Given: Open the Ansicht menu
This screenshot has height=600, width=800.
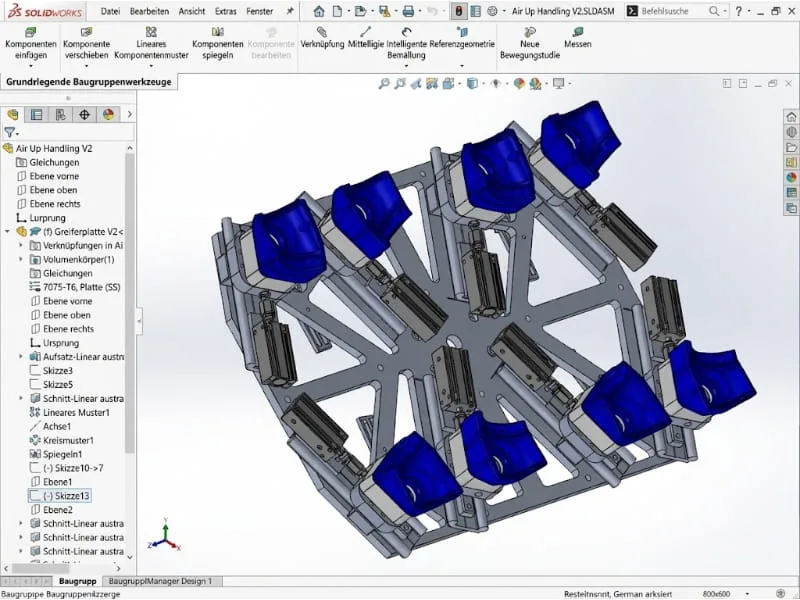Looking at the screenshot, I should (x=192, y=11).
